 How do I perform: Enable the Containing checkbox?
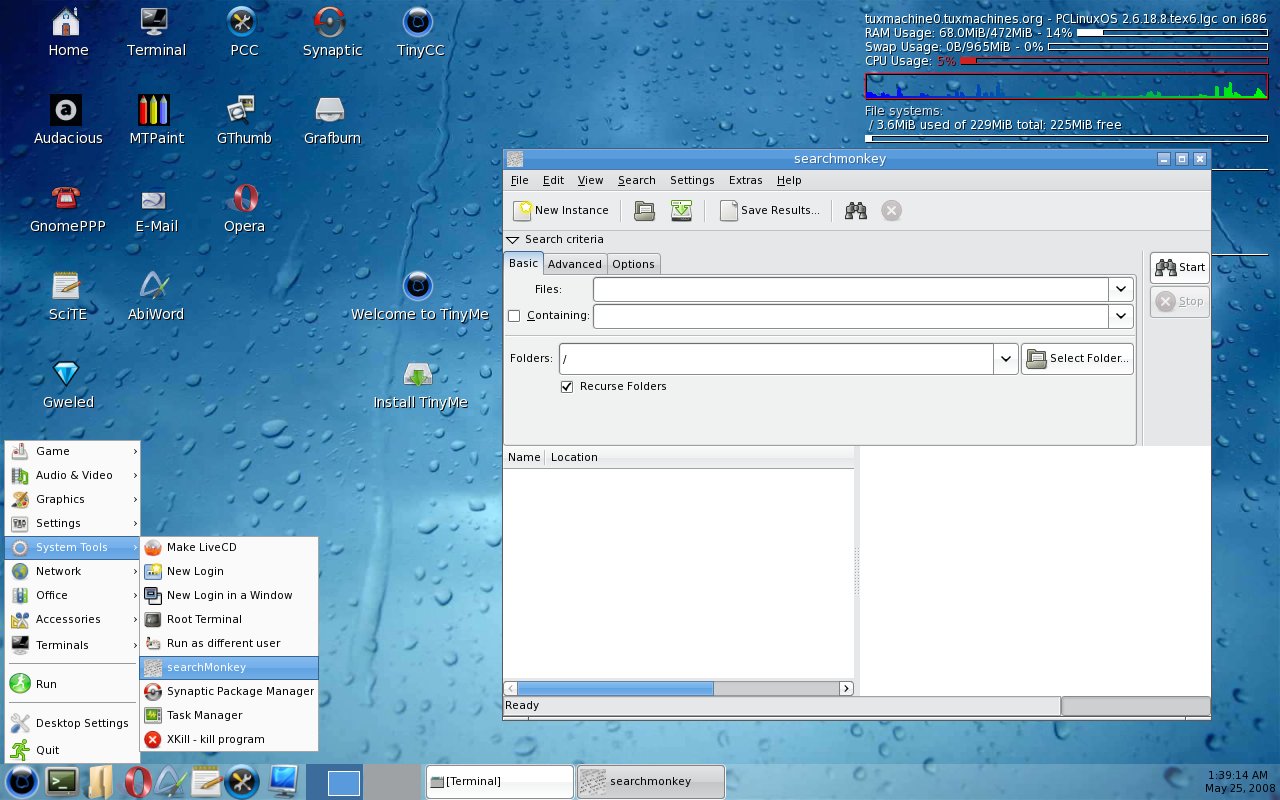coord(514,316)
